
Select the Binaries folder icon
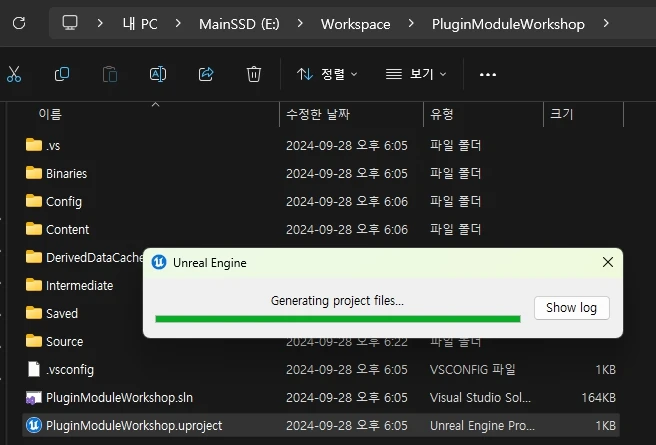coord(34,173)
